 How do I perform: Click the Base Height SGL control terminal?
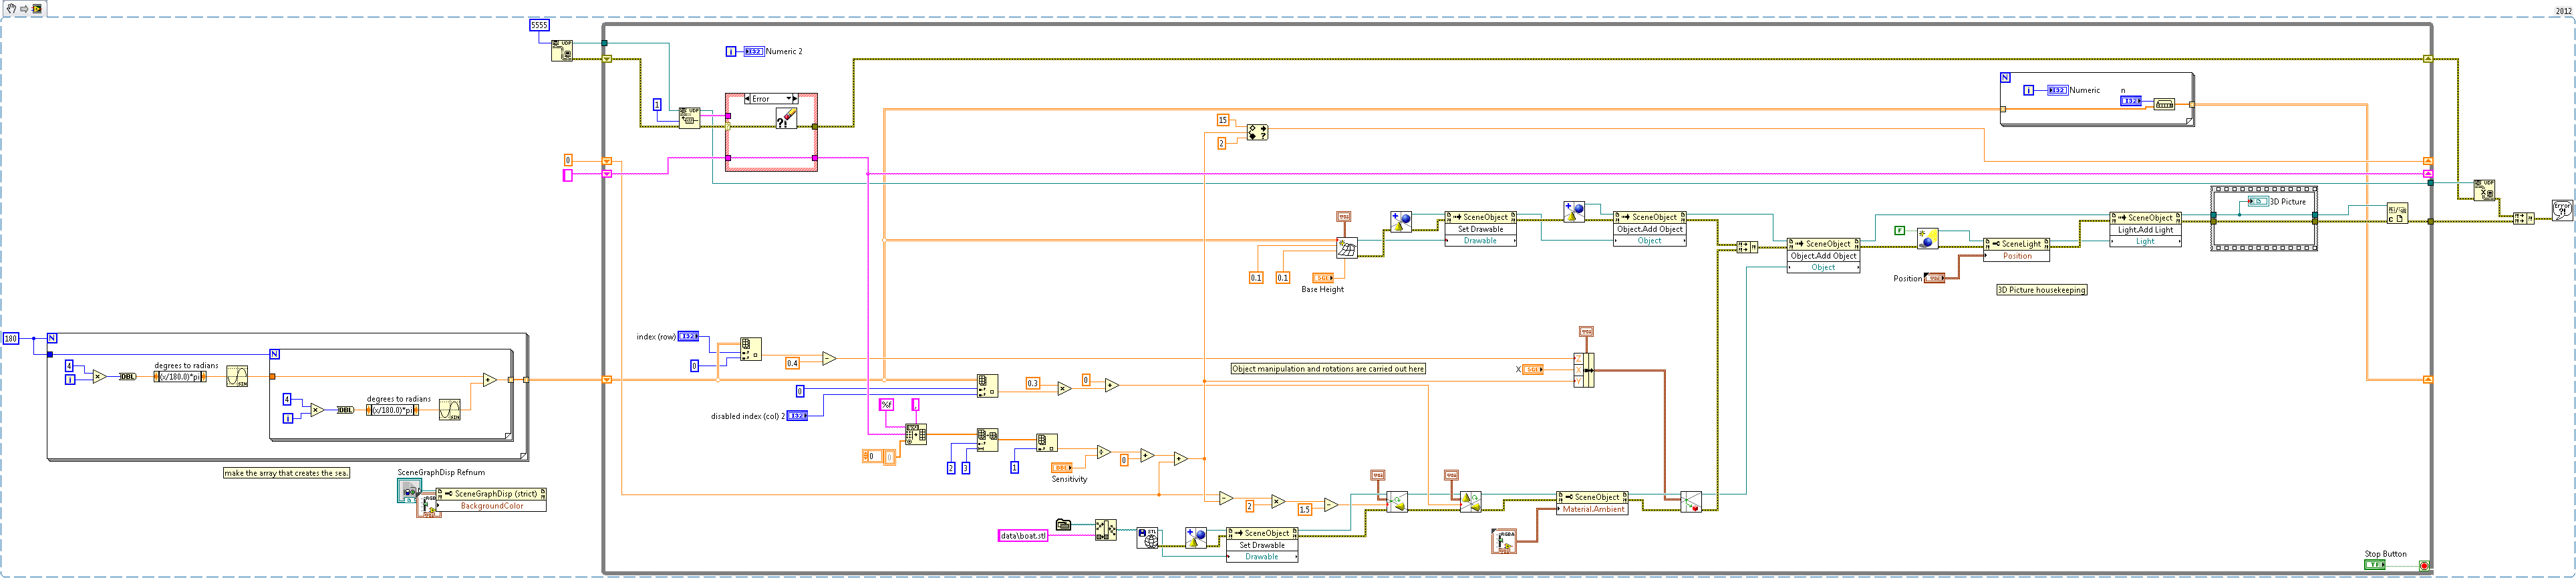[1323, 278]
